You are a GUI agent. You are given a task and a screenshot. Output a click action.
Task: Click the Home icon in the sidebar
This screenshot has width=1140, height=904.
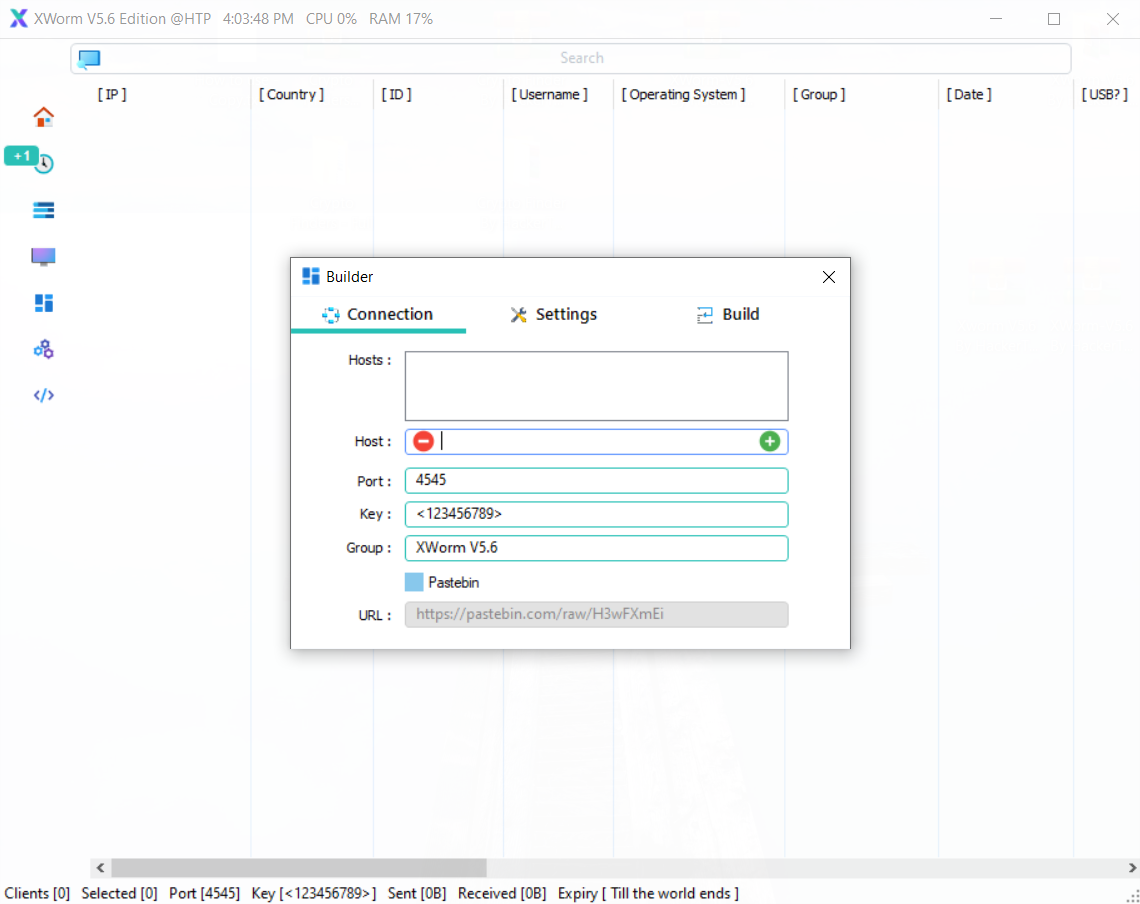click(x=43, y=117)
